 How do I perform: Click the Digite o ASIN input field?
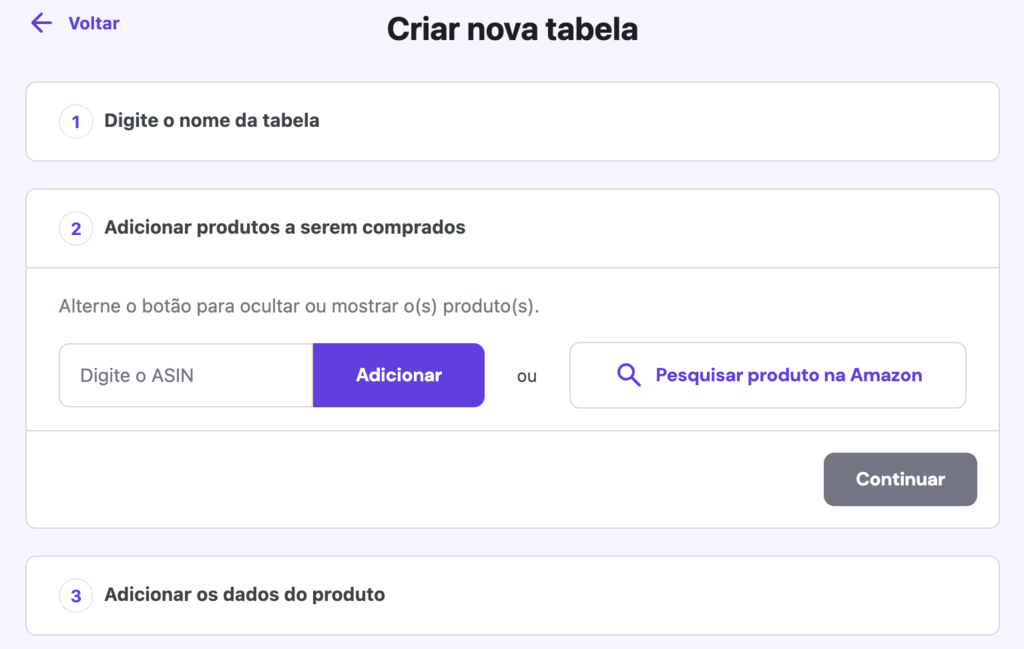[185, 375]
